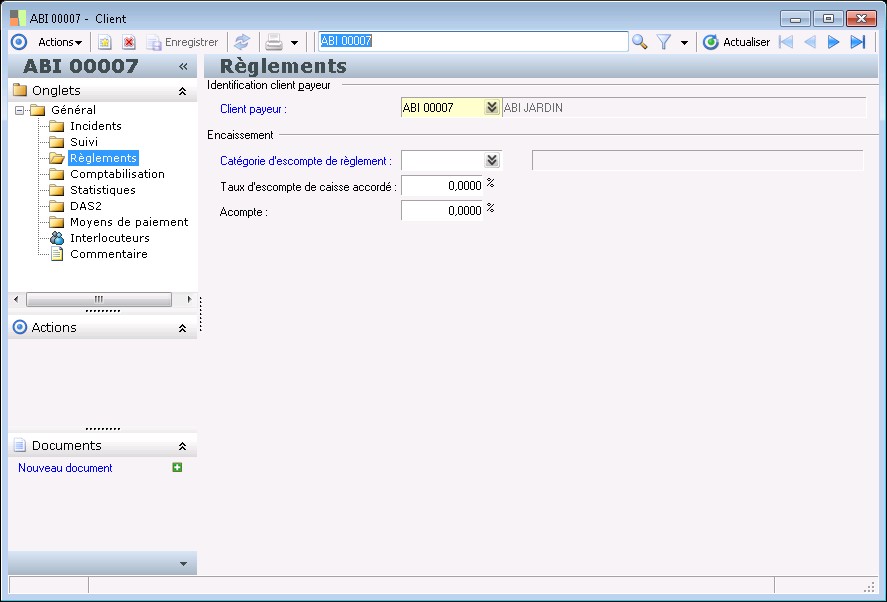Collapse the ABI 00007 side panel
Image resolution: width=887 pixels, height=602 pixels.
183,67
